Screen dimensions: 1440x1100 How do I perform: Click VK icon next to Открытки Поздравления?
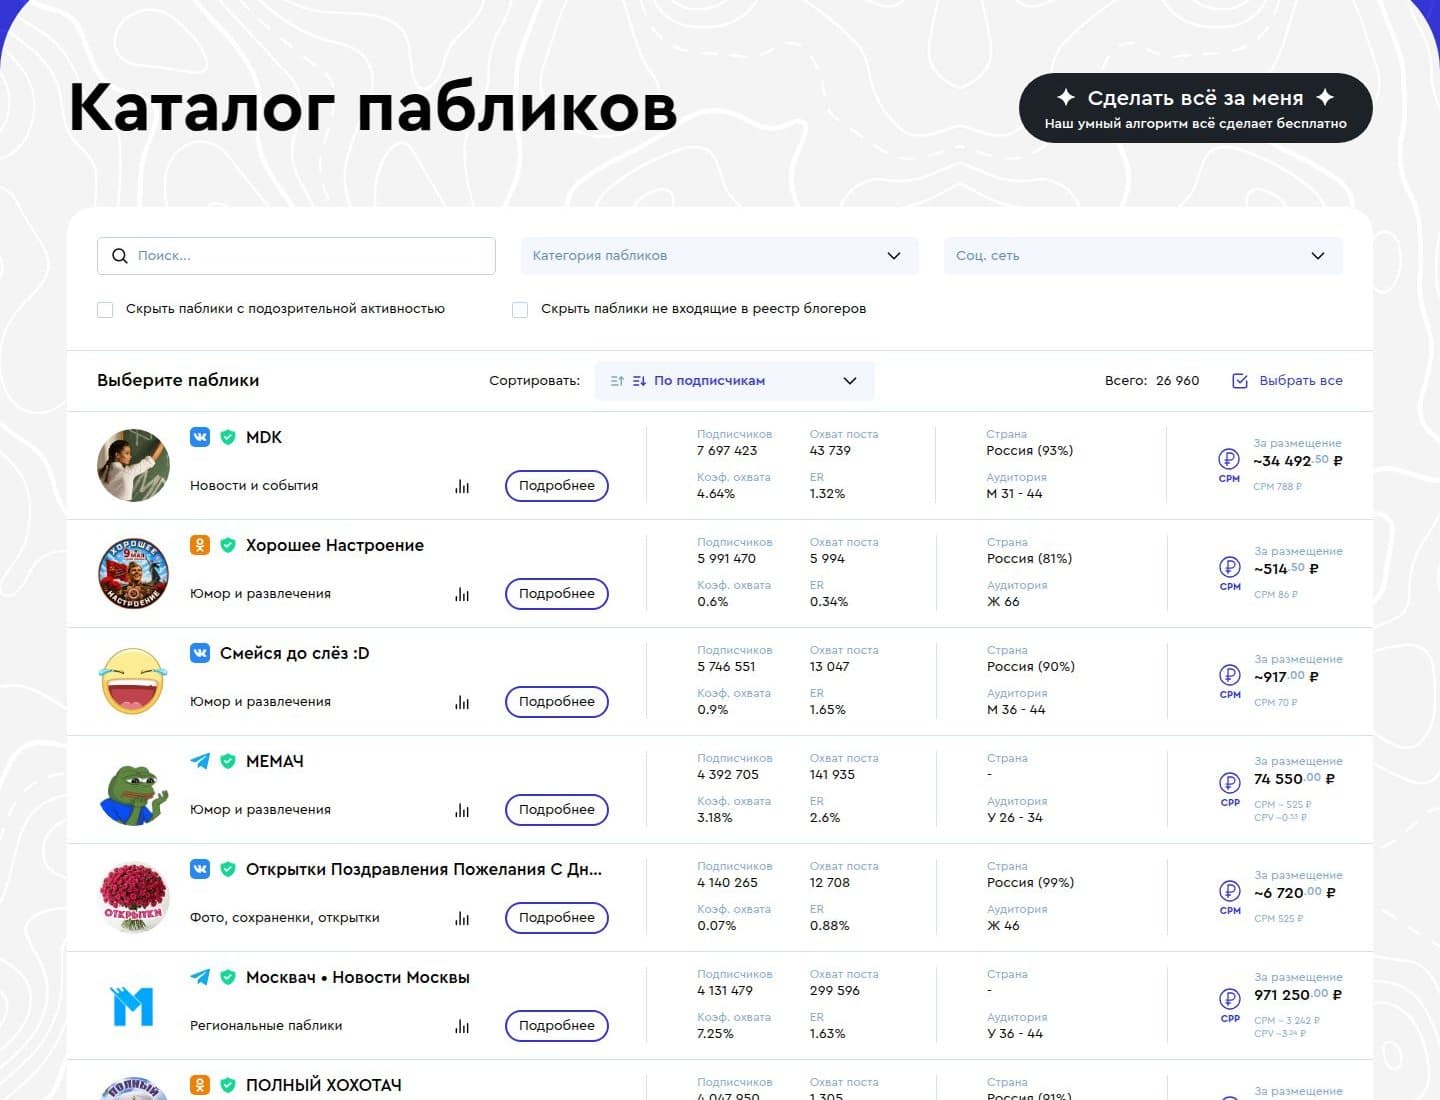coord(200,869)
